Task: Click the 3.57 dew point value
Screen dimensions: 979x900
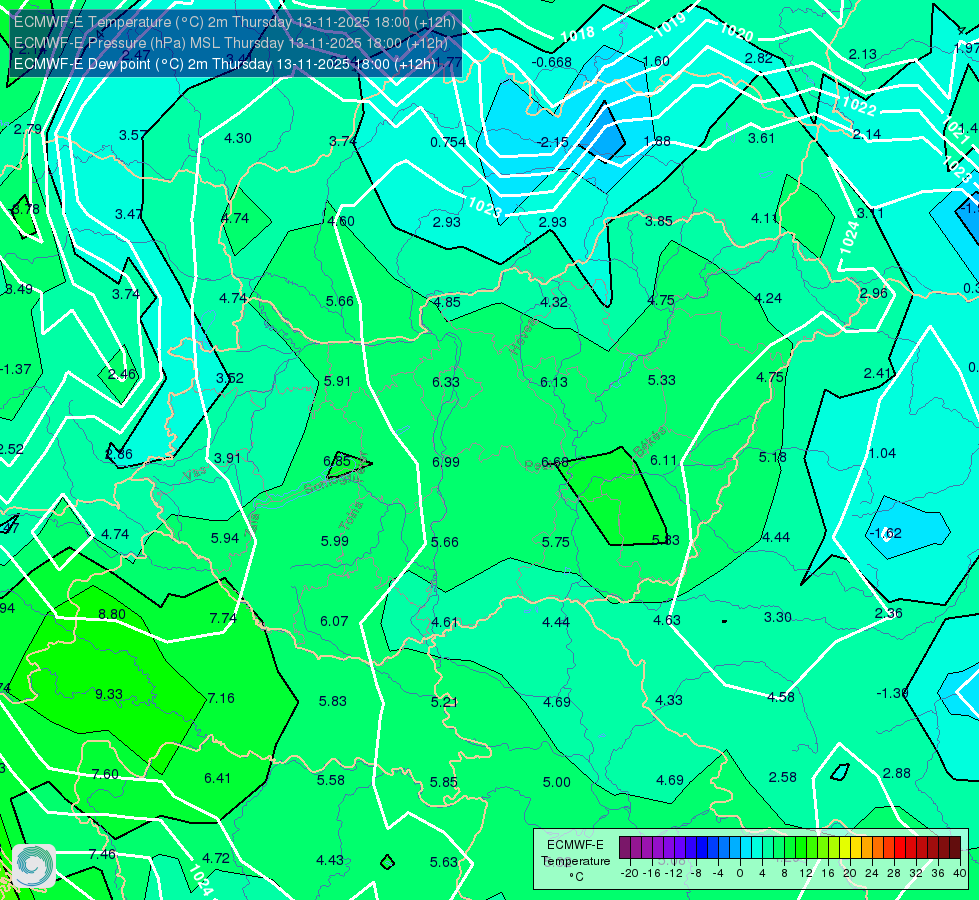Action: pos(133,136)
